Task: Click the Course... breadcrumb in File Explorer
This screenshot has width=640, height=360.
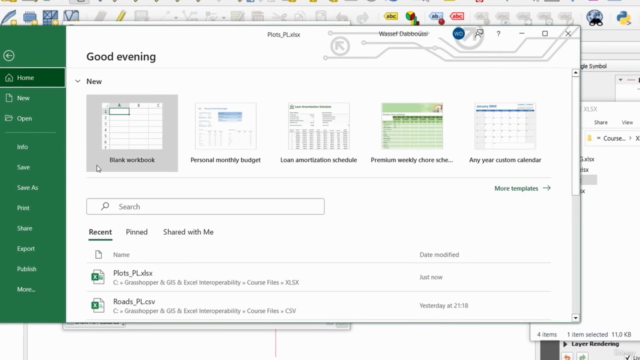Action: pos(614,138)
